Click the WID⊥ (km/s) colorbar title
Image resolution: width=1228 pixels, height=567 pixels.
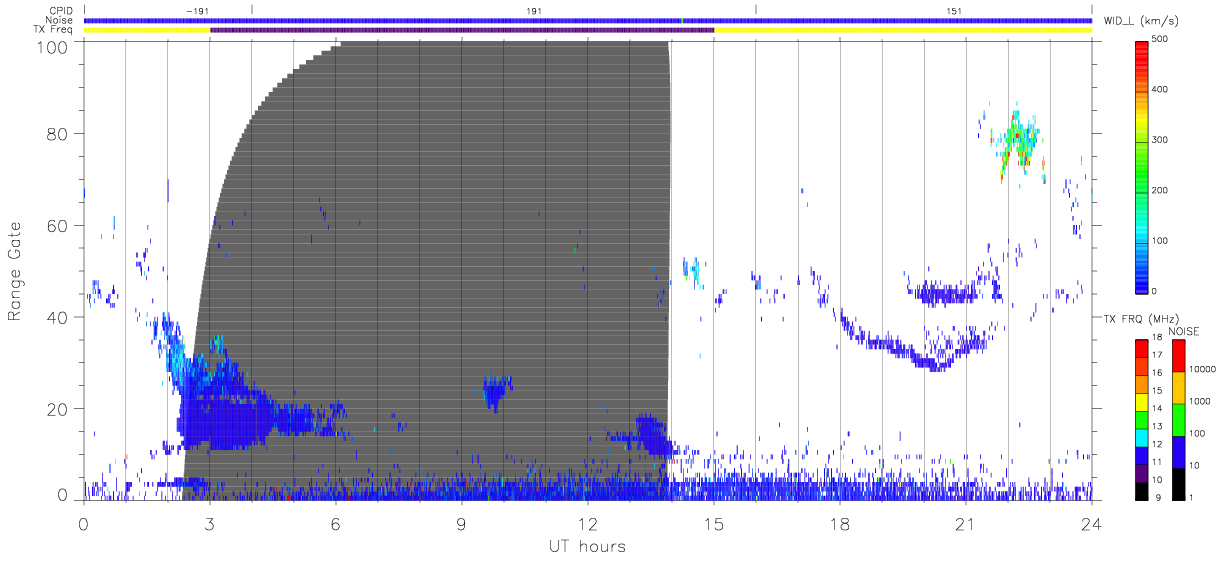1142,21
